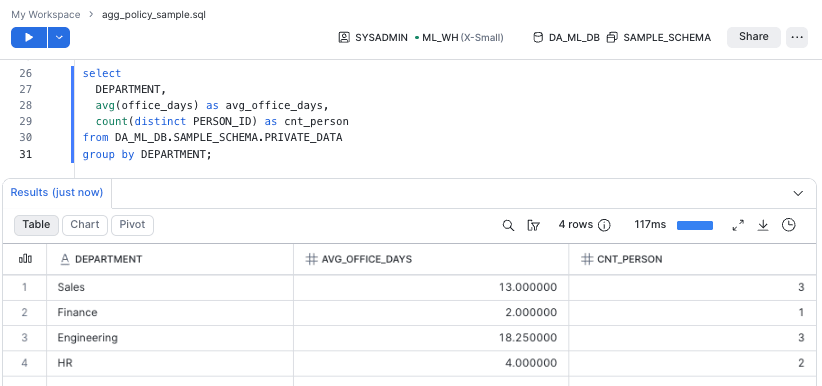Switch to the Results tab
Image resolution: width=822 pixels, height=386 pixels.
[x=57, y=192]
